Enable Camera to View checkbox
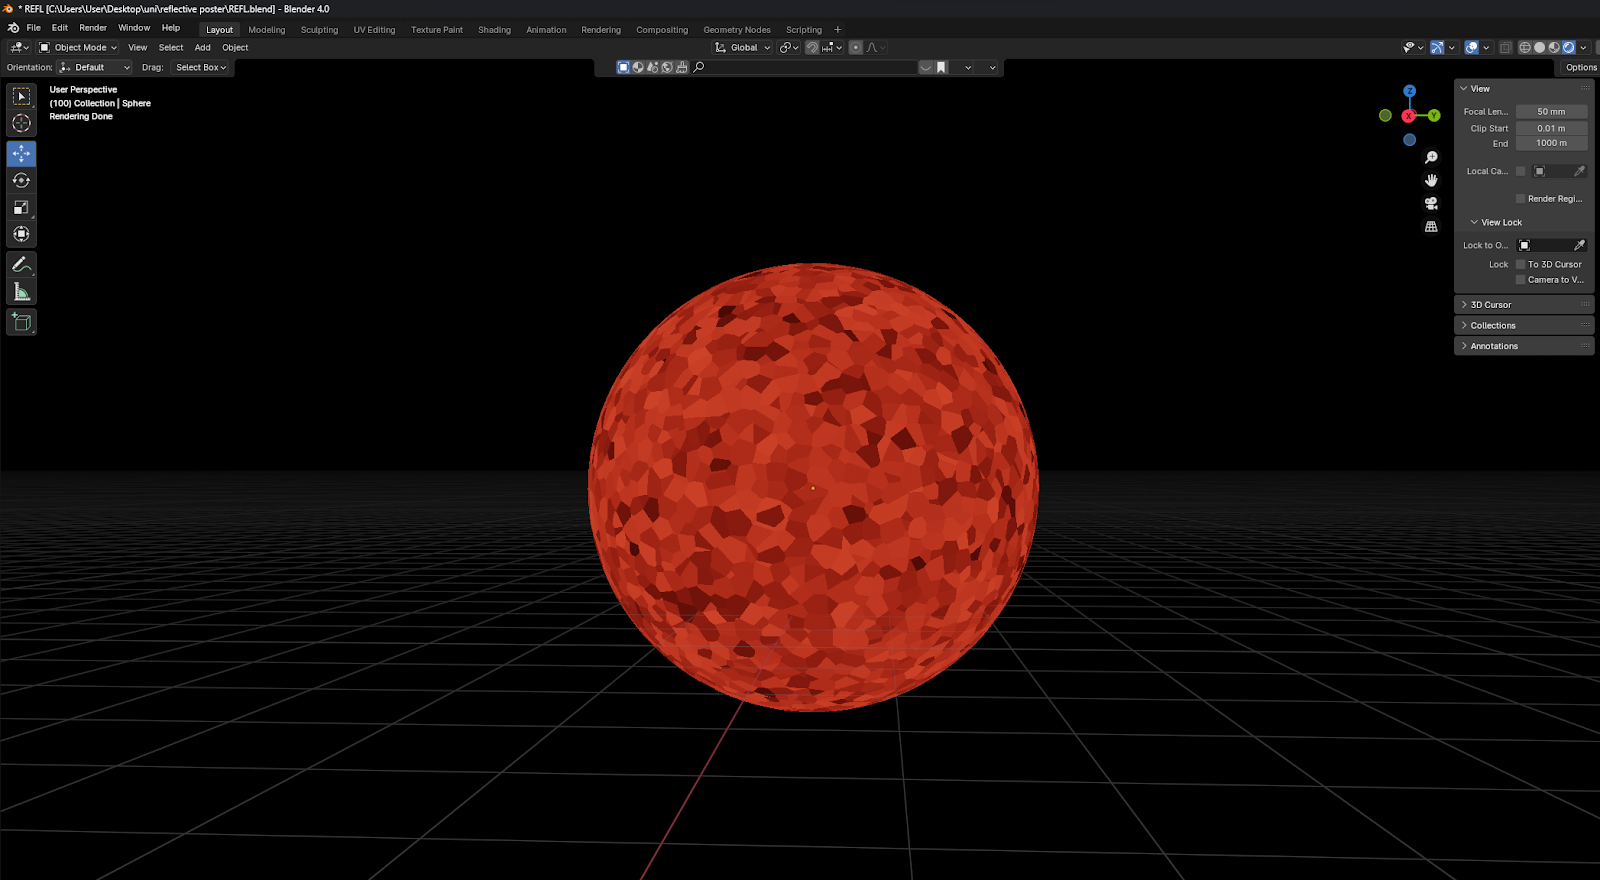 click(1521, 280)
